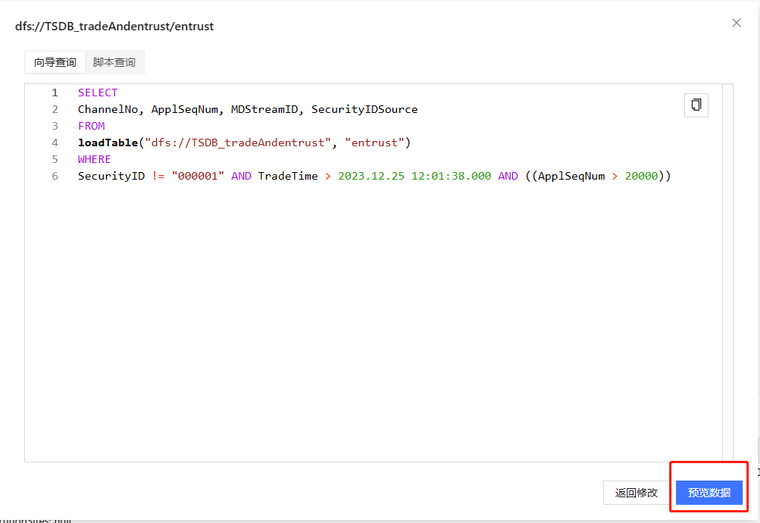
Task: Click line number 4 in the gutter
Action: (55, 143)
